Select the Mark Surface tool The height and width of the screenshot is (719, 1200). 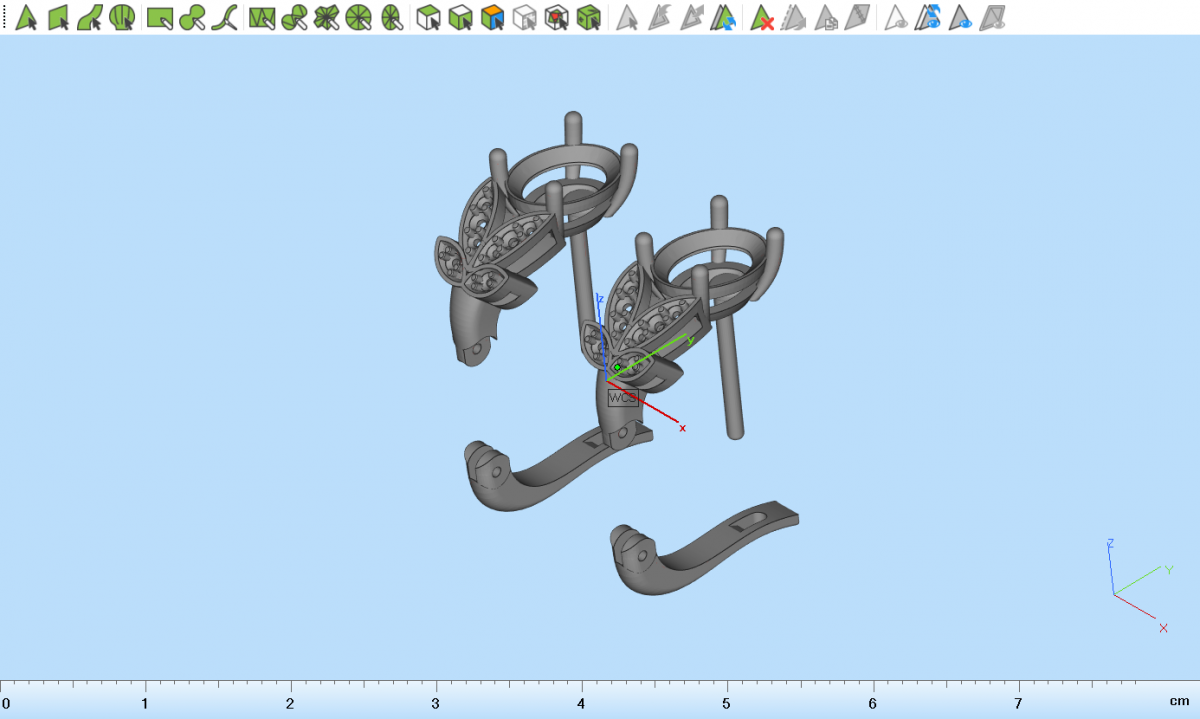point(90,17)
